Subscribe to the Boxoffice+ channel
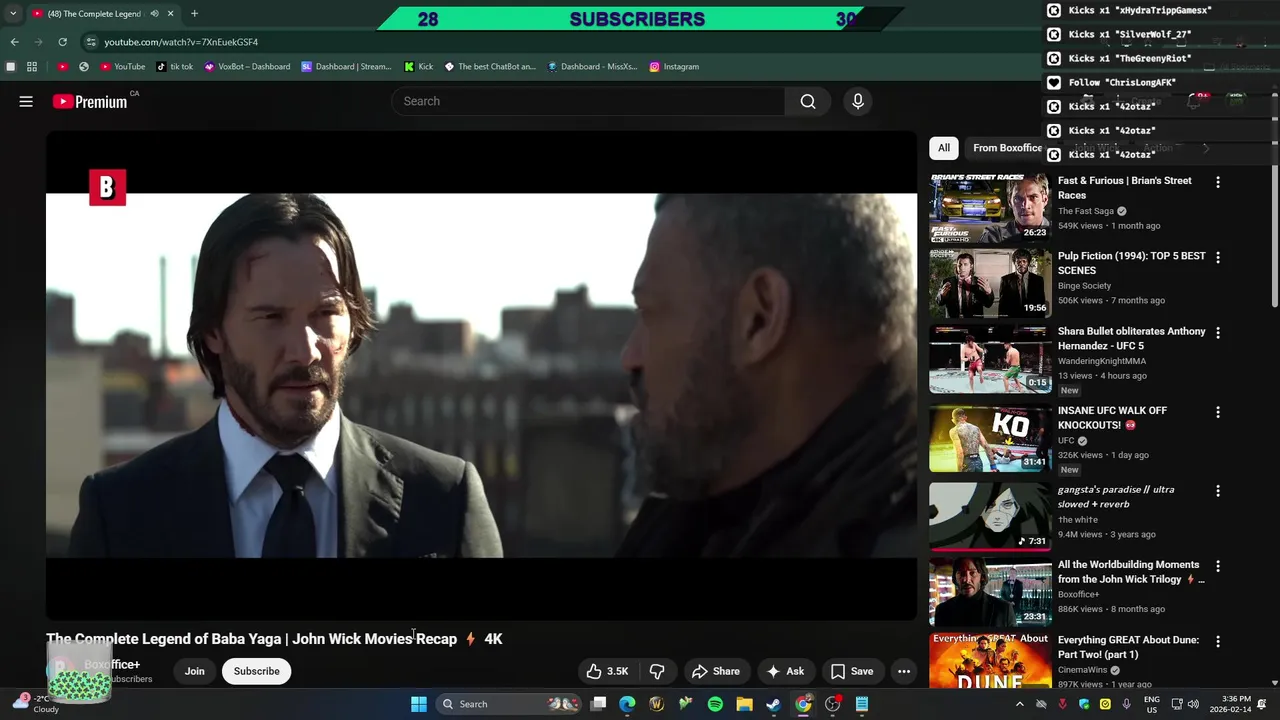 [257, 671]
